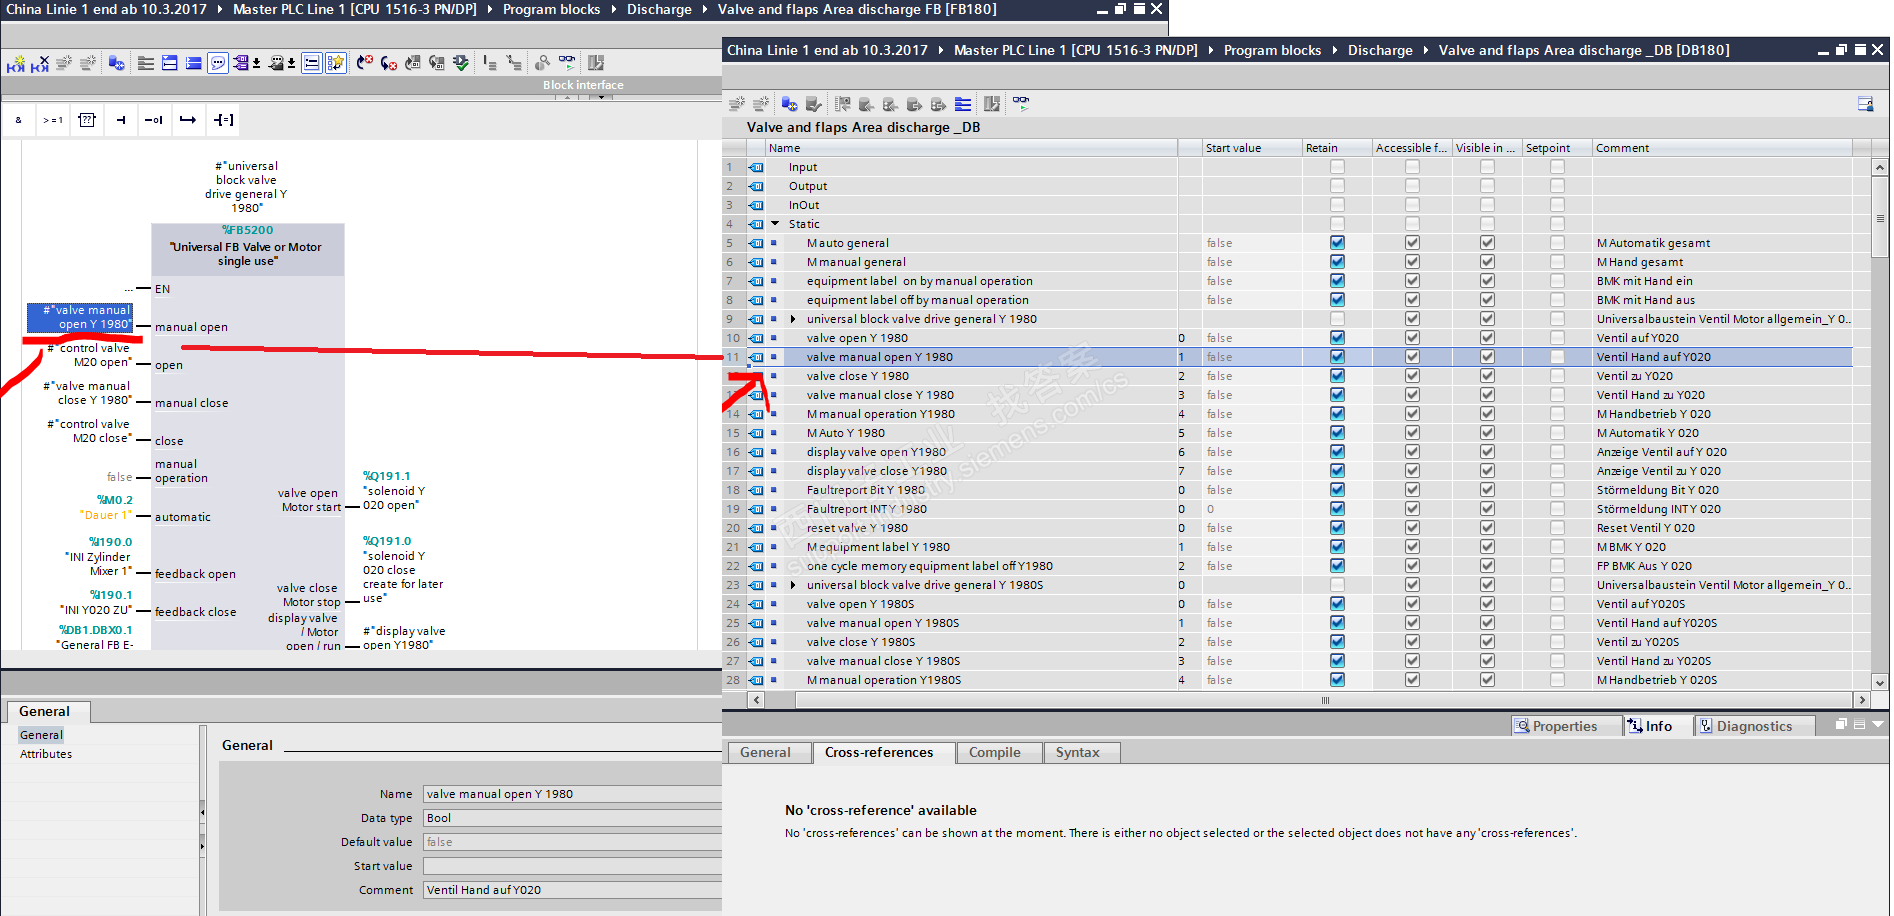Click the Insert network icon in FB180 toolbar
The image size is (1894, 916).
click(15, 64)
